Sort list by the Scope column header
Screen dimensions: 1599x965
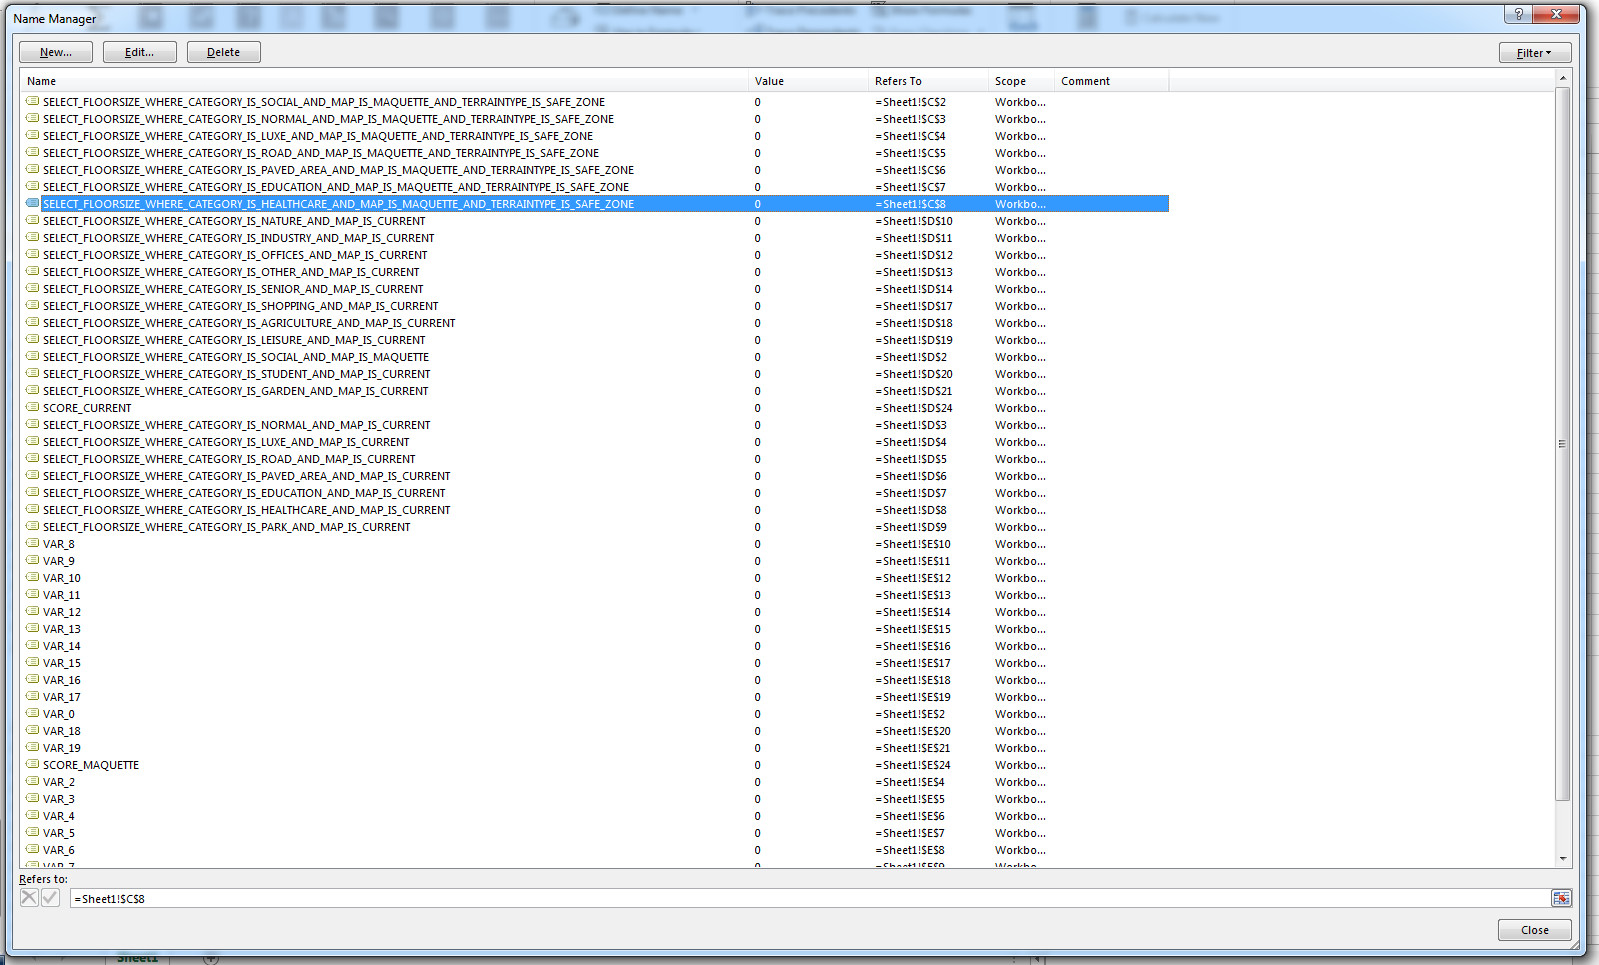[x=1020, y=81]
